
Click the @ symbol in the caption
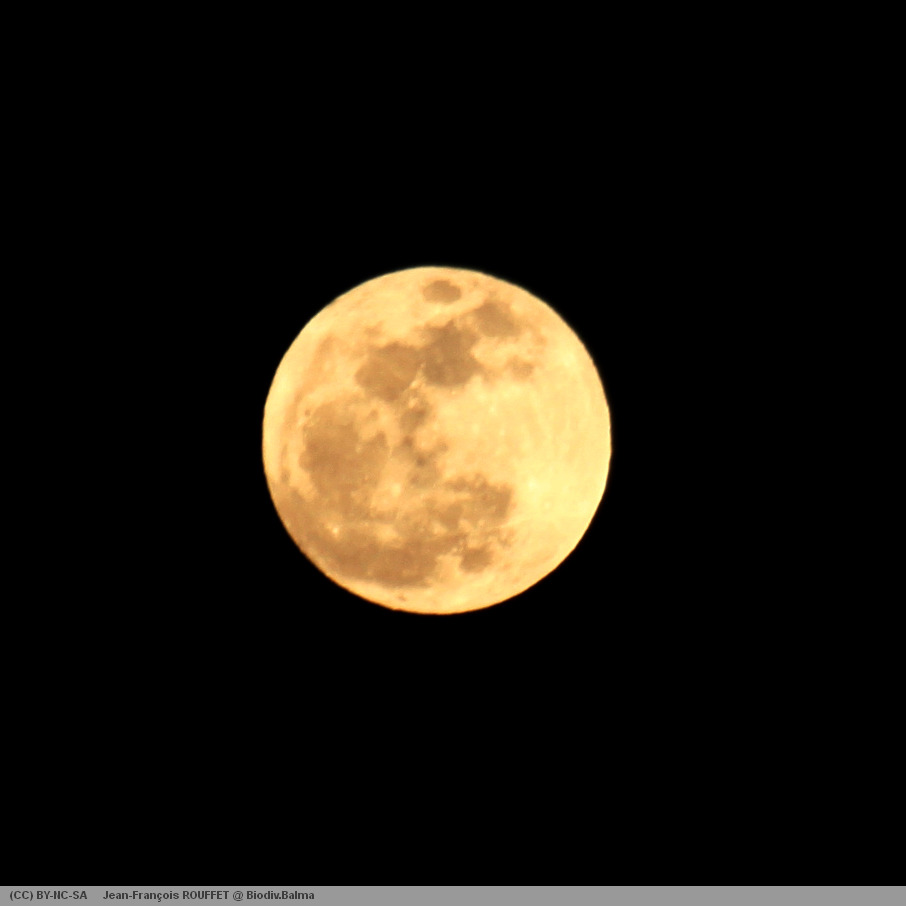(x=238, y=895)
